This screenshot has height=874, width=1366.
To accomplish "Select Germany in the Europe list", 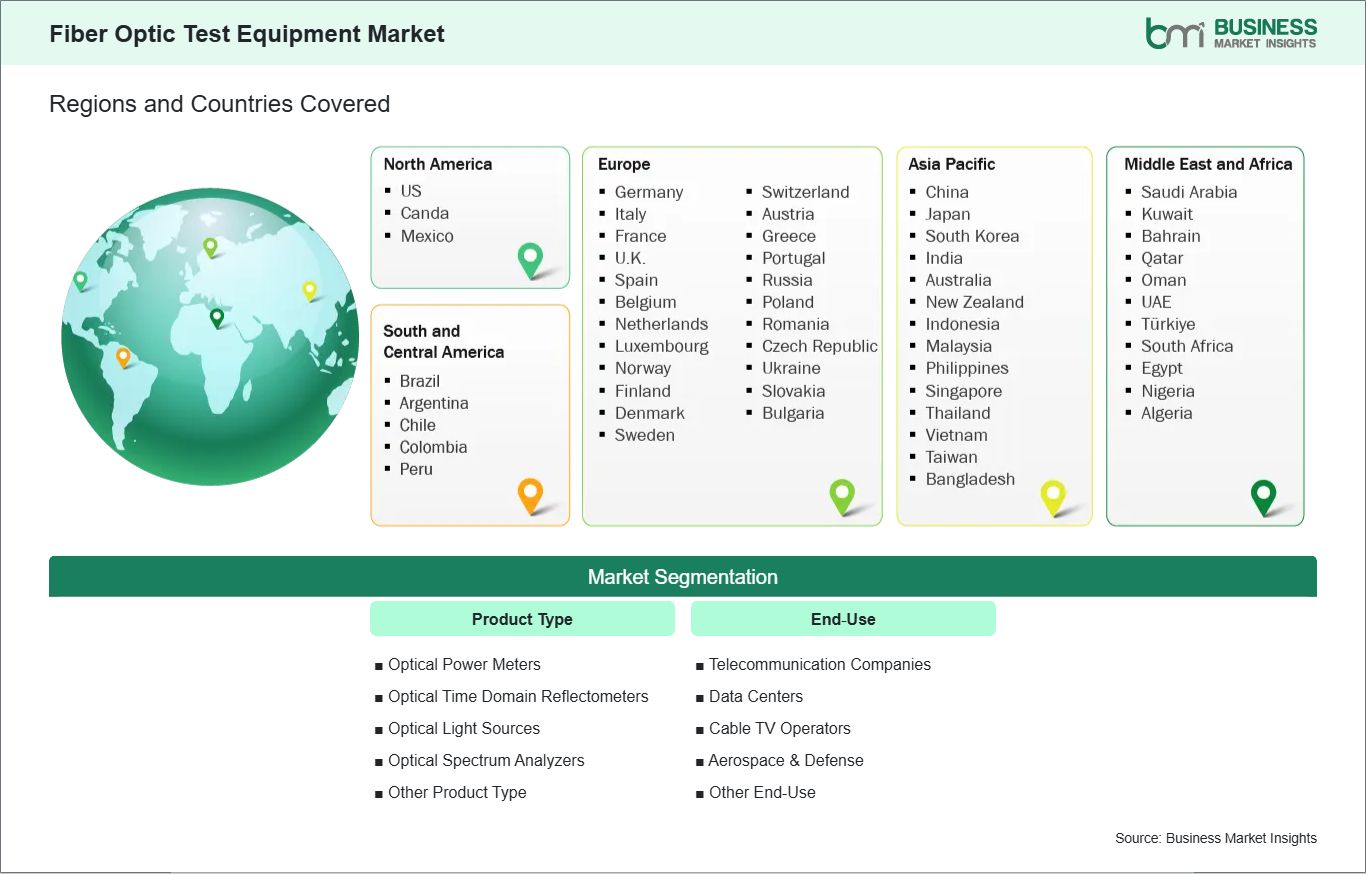I will pos(648,192).
